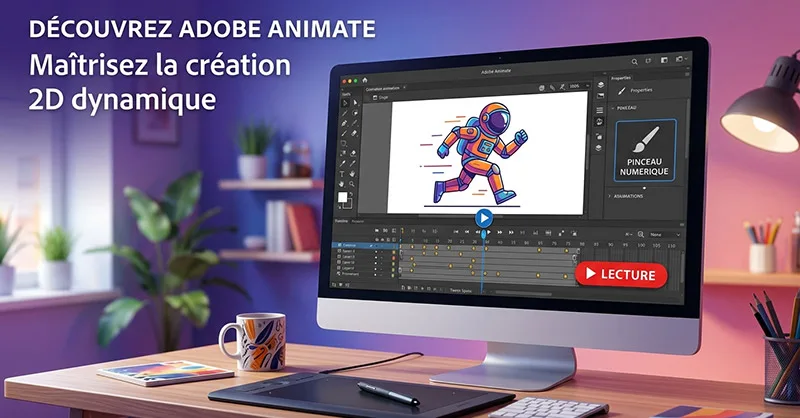Collapse the PINCEAU section
Viewport: 800px width, 418px height.
click(613, 108)
